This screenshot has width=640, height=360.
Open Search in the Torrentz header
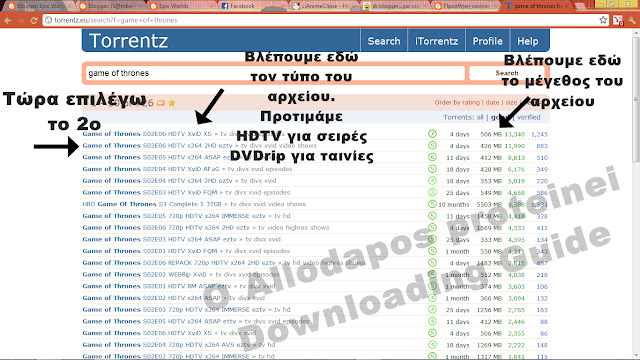pyautogui.click(x=384, y=41)
